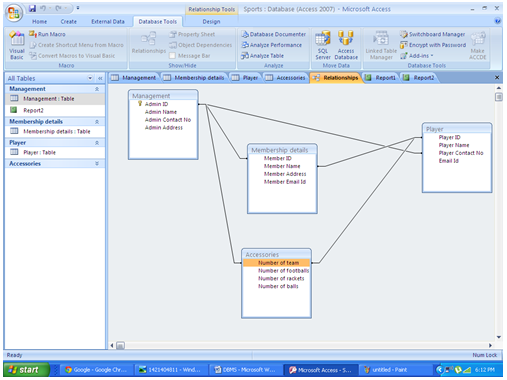Launch Analyze Performance tool
507x380 pixels.
coord(271,45)
